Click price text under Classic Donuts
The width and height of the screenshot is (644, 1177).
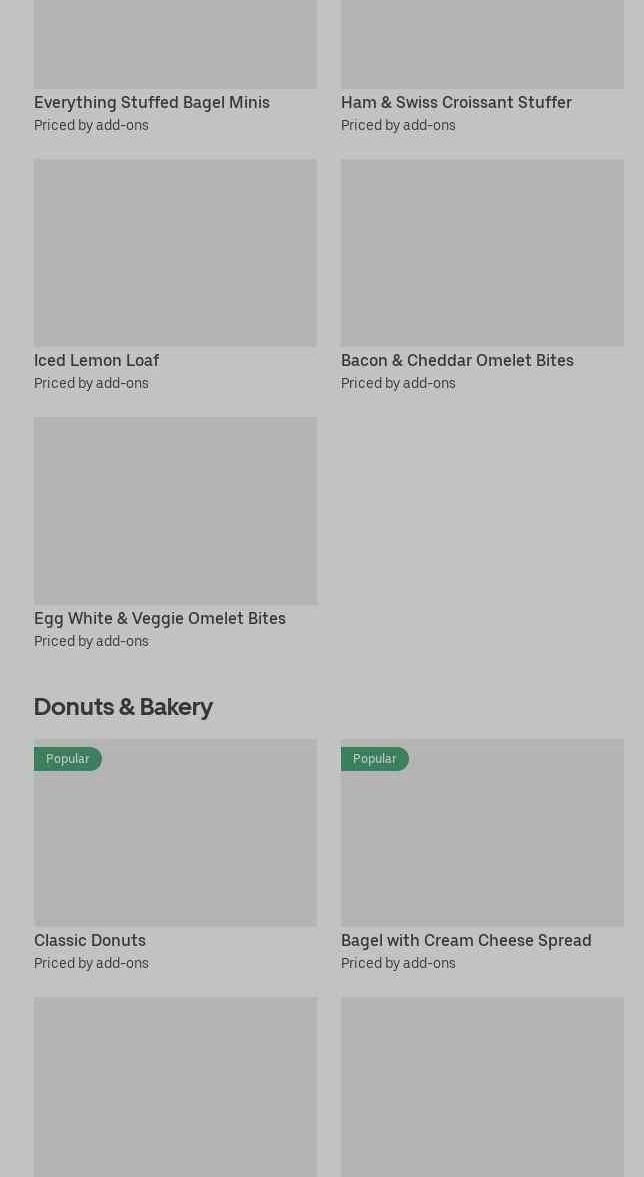[x=92, y=963]
